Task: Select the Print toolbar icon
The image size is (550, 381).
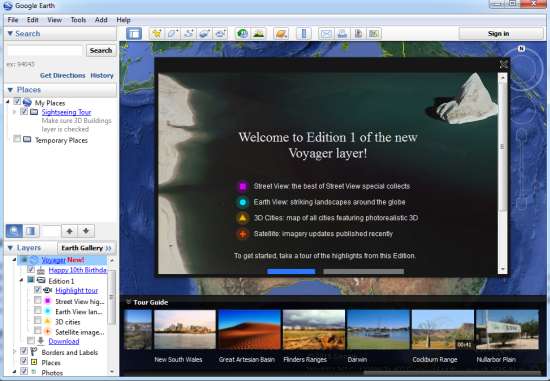Action: tap(342, 34)
